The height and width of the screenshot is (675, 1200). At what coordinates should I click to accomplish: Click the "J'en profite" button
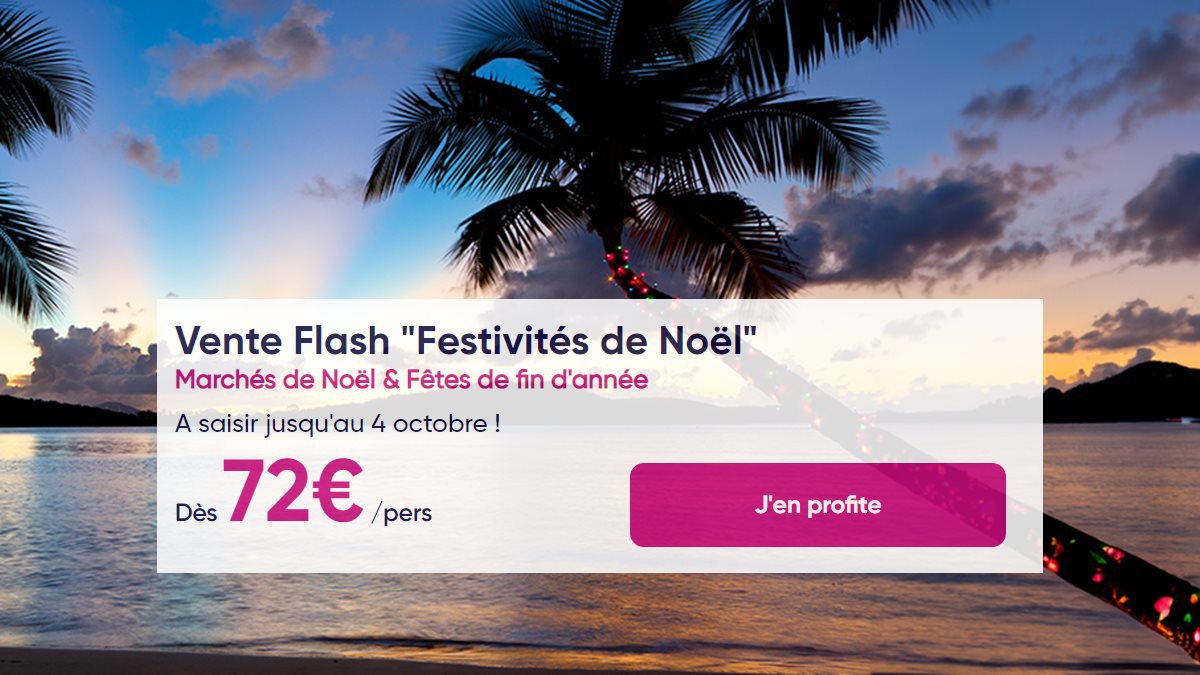pos(817,505)
